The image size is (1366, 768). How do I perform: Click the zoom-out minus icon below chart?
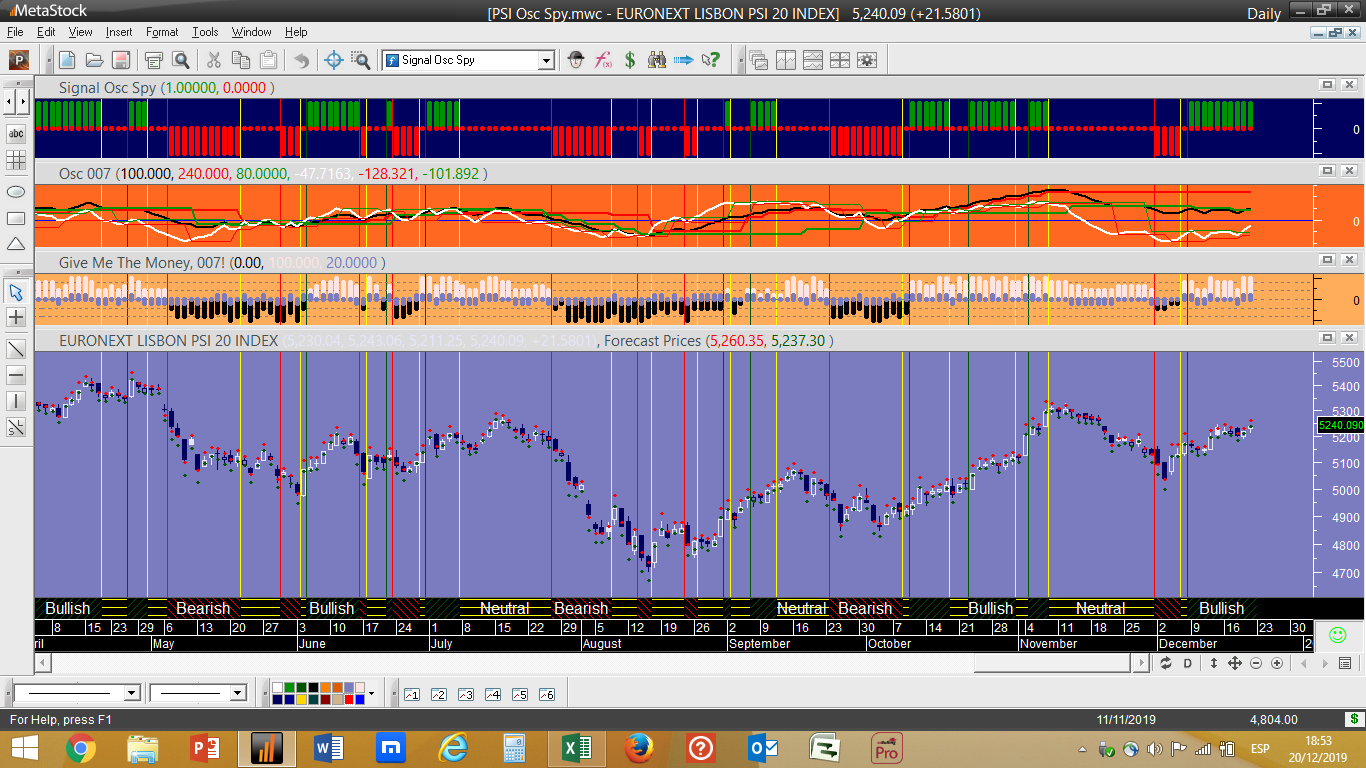tap(1256, 663)
